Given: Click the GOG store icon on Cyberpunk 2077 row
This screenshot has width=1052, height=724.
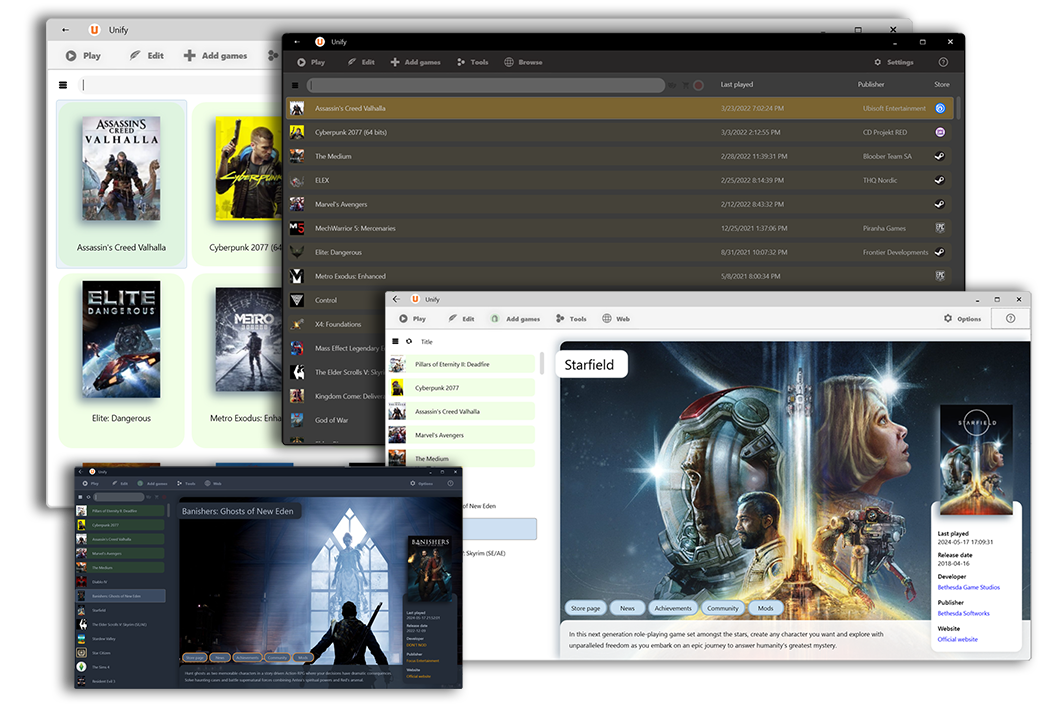Looking at the screenshot, I should [940, 132].
